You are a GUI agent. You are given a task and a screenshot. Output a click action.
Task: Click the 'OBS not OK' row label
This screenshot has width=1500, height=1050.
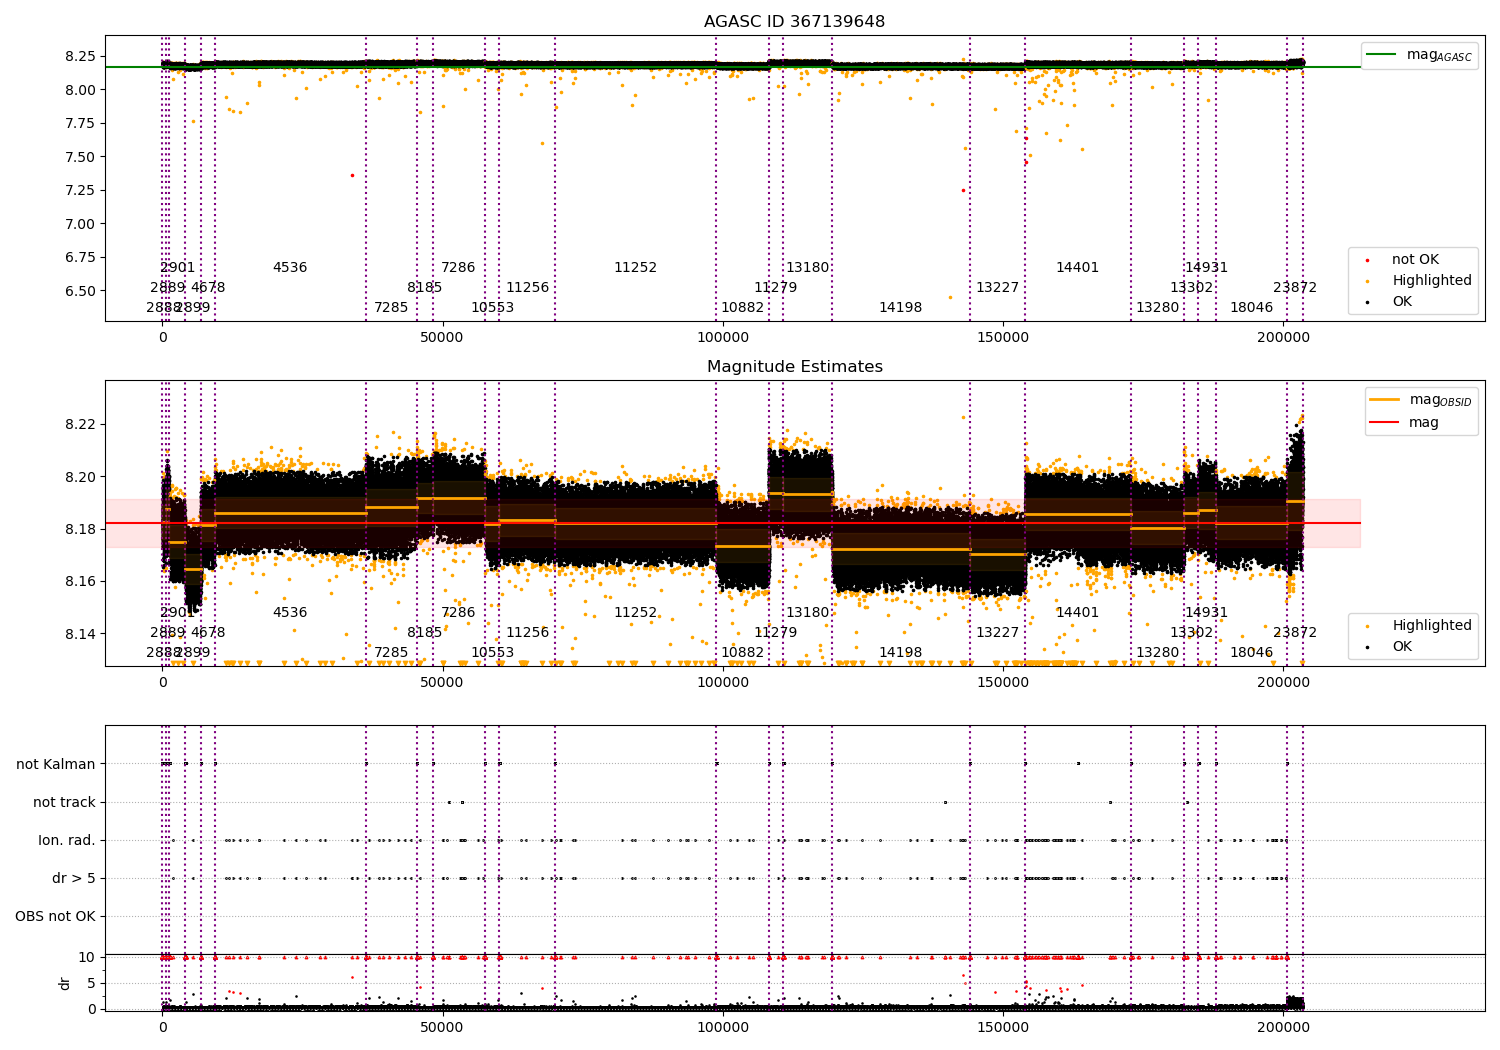55,916
